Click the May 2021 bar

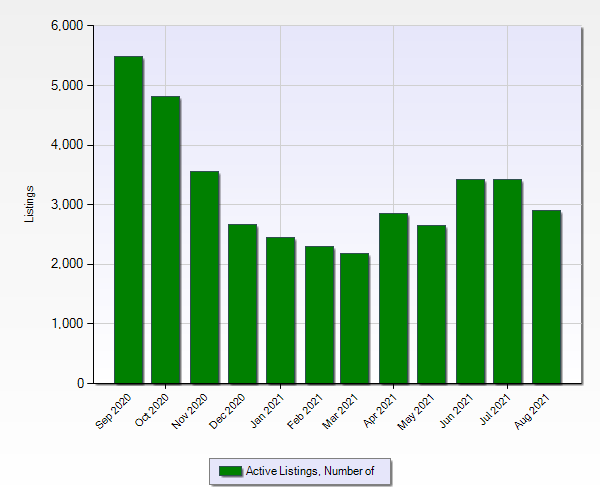click(431, 304)
